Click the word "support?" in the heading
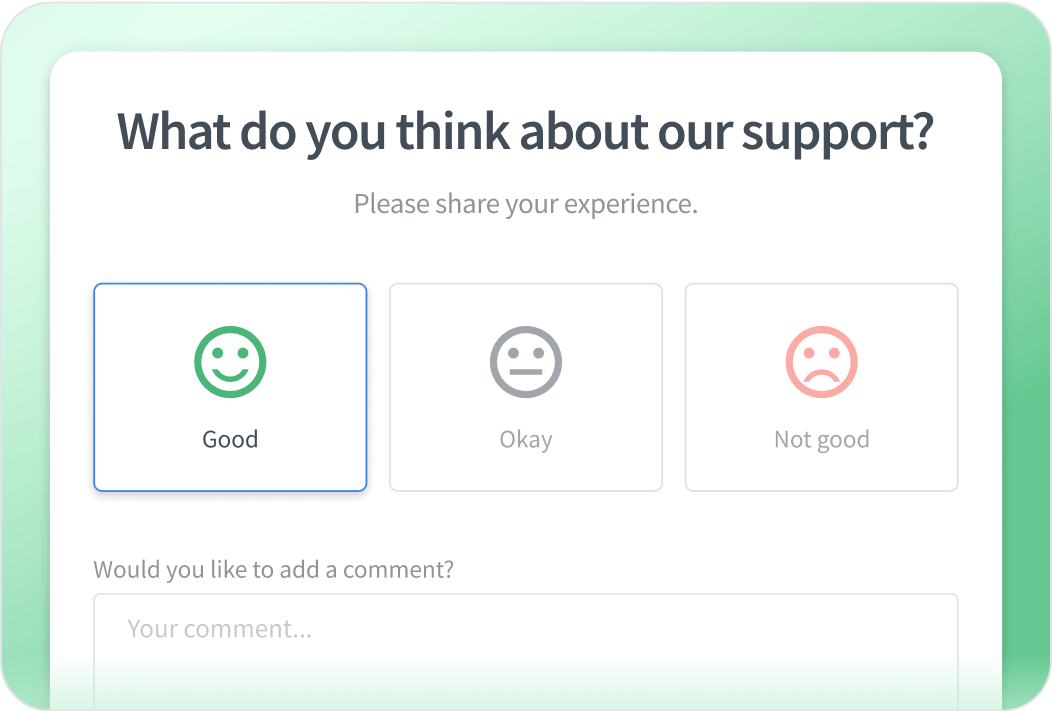This screenshot has height=711, width=1052. click(837, 133)
